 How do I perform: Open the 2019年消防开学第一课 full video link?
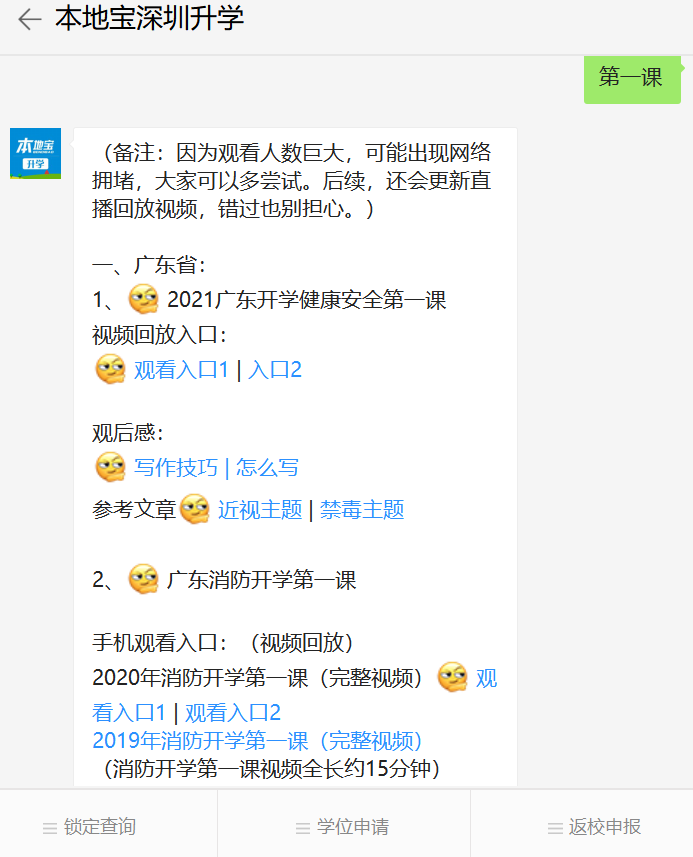[x=257, y=741]
